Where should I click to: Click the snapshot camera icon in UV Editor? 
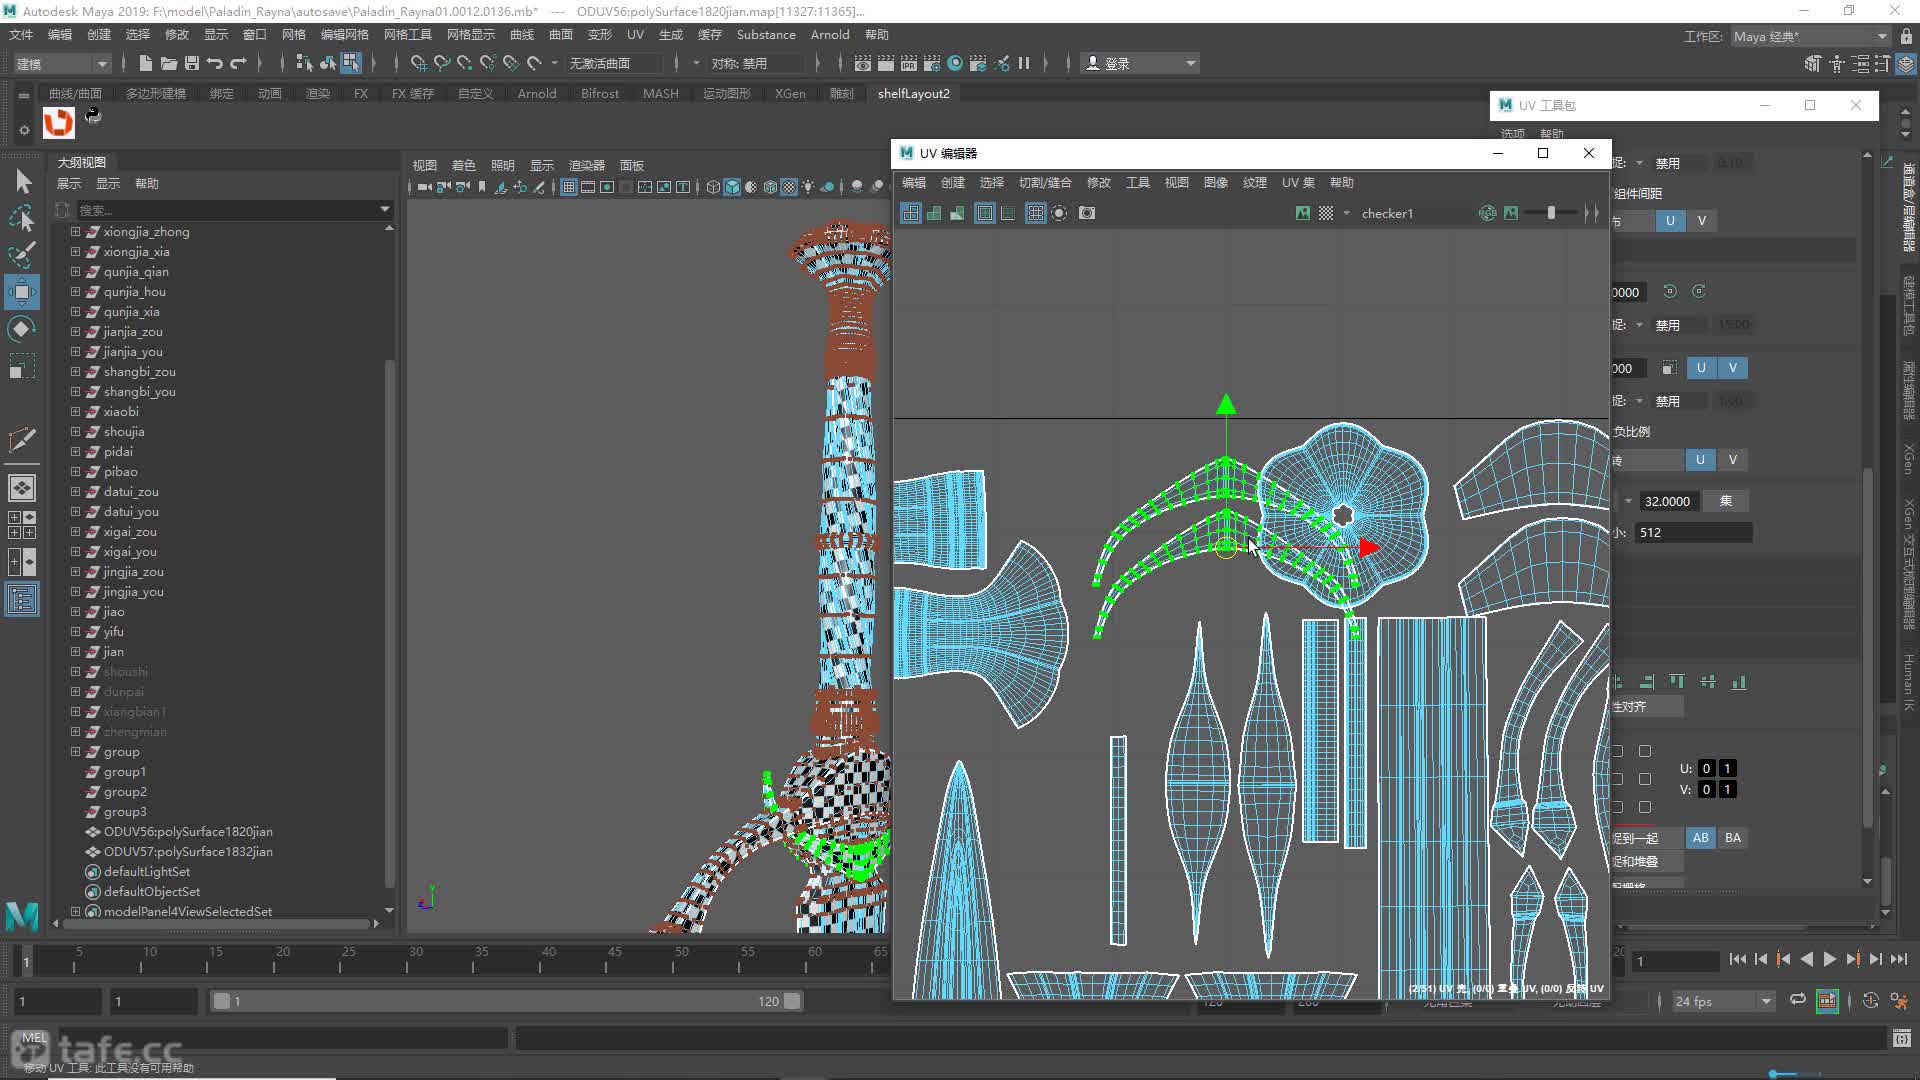pyautogui.click(x=1087, y=213)
